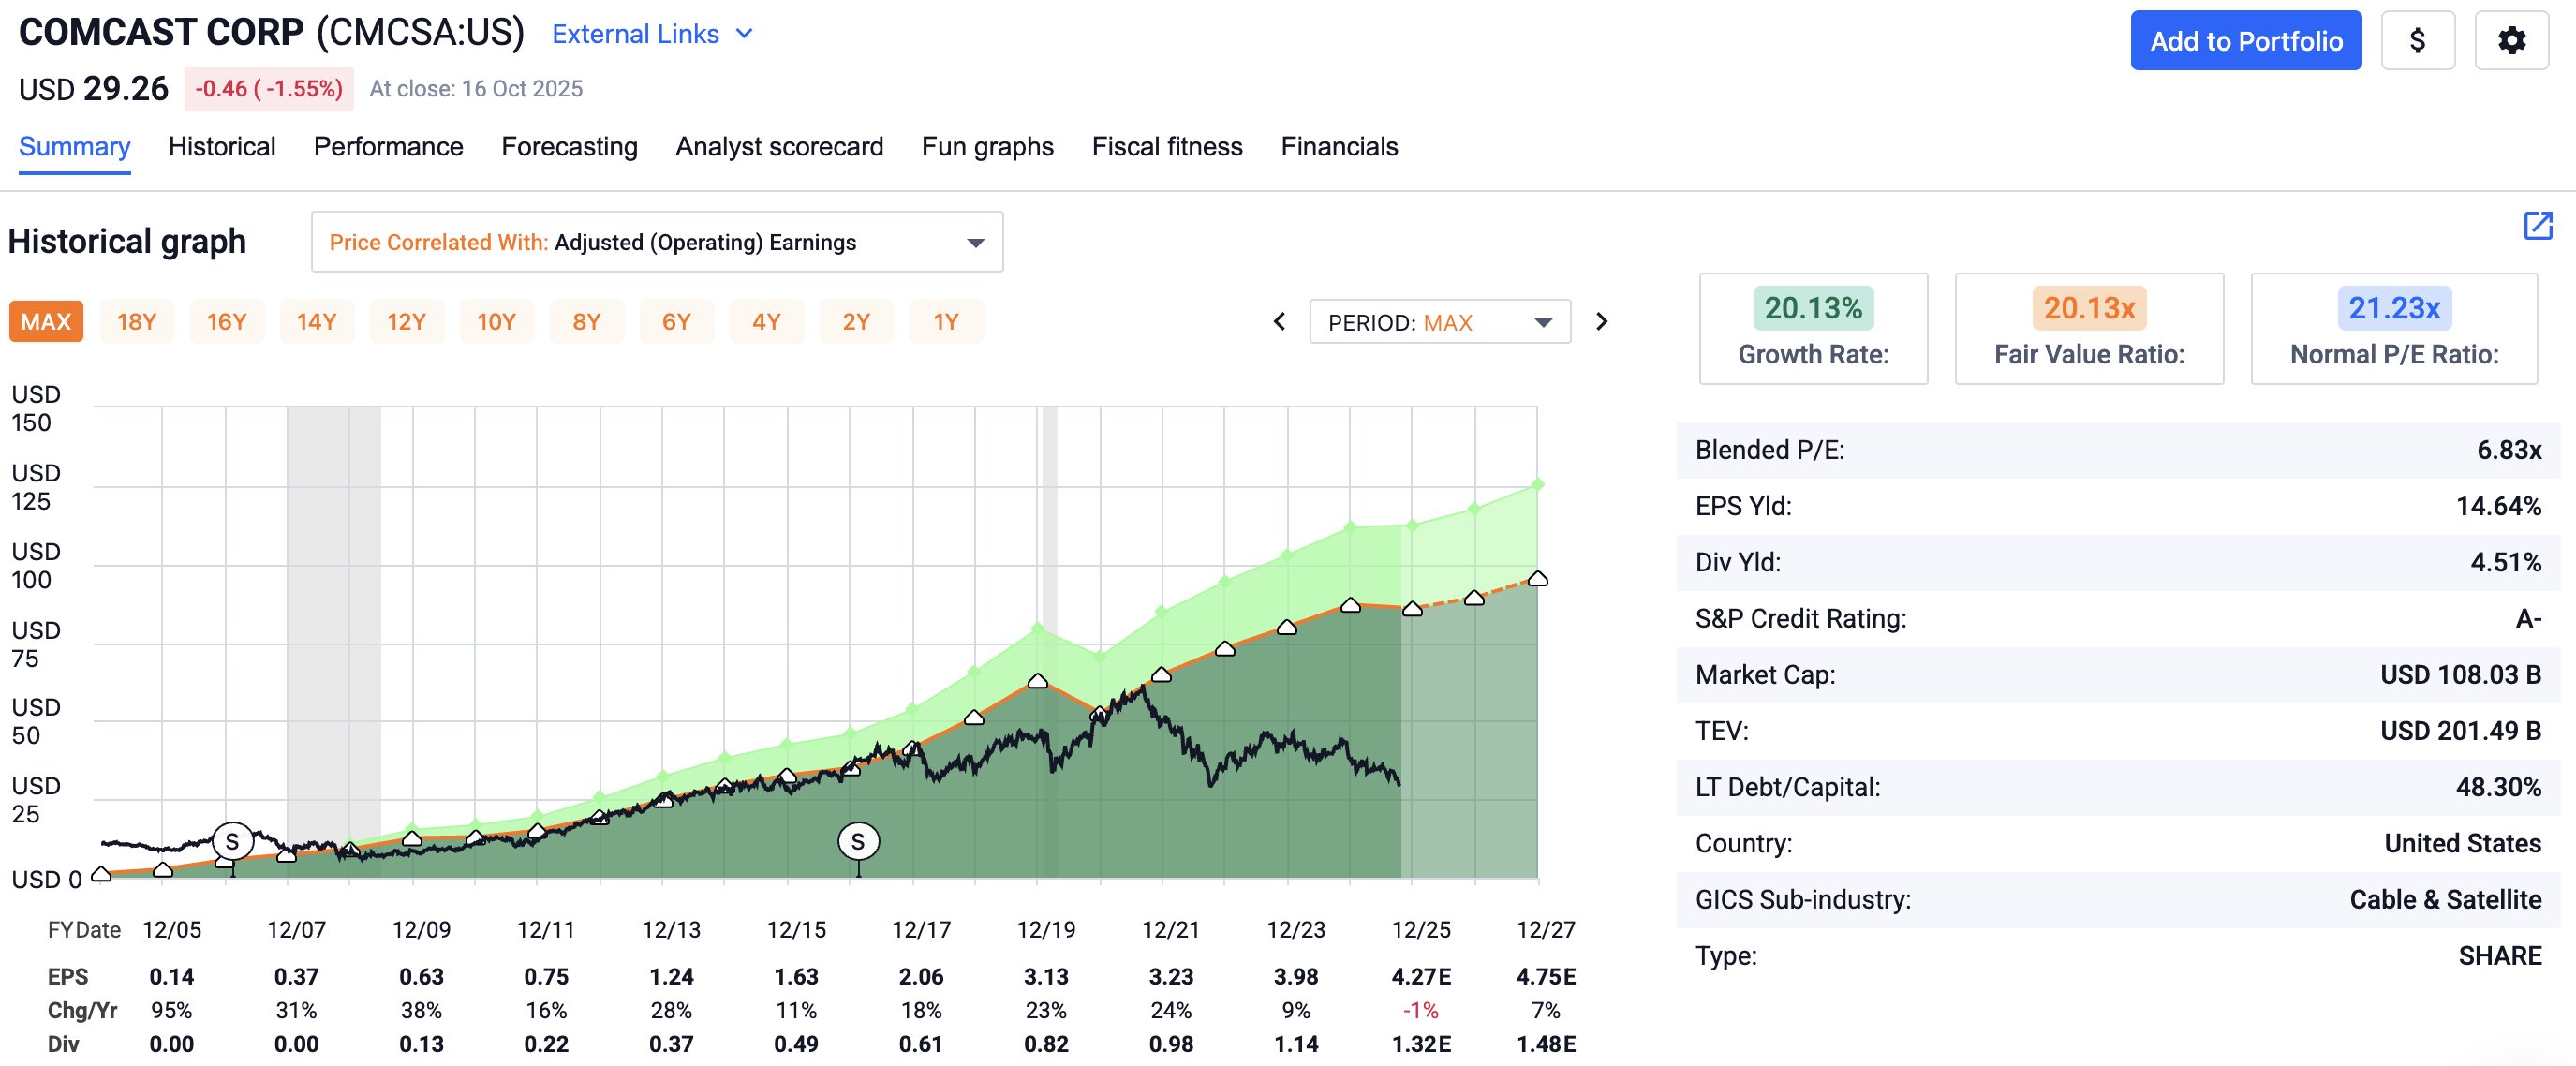Click the 21.23x Normal P/E Ratio box

(2393, 328)
